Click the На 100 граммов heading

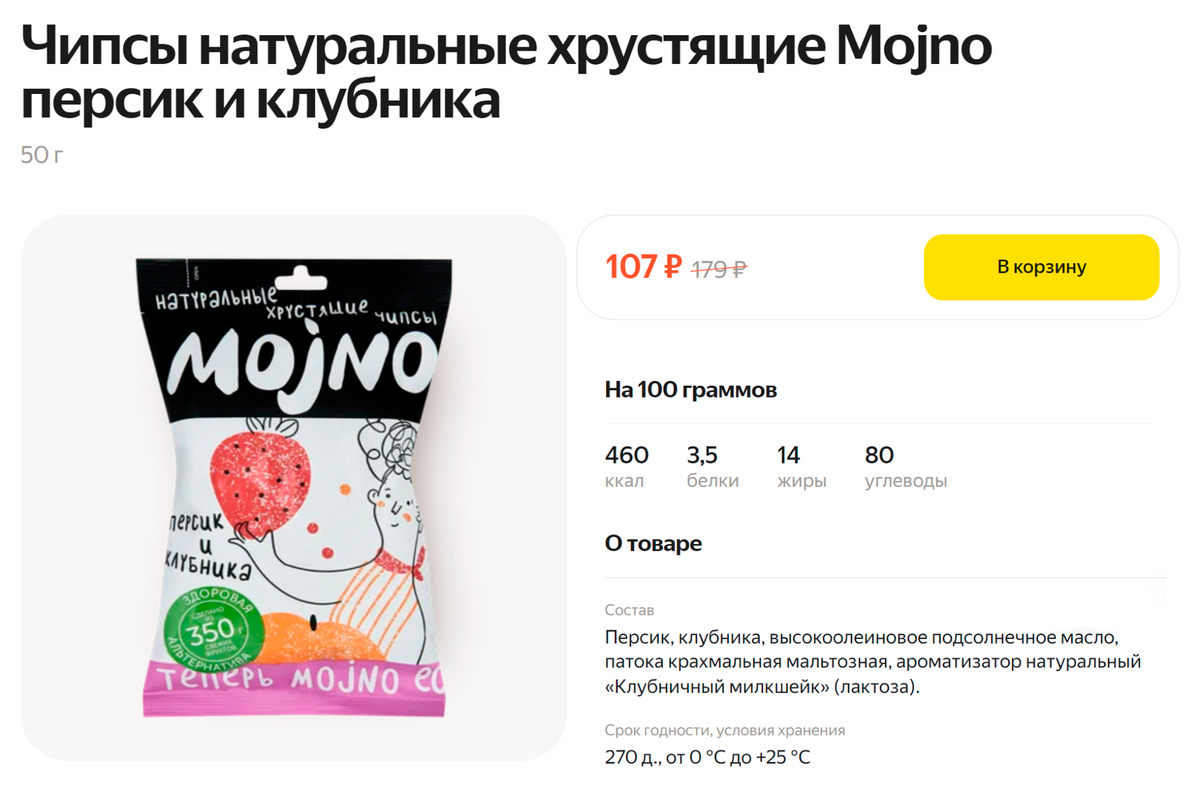click(691, 390)
